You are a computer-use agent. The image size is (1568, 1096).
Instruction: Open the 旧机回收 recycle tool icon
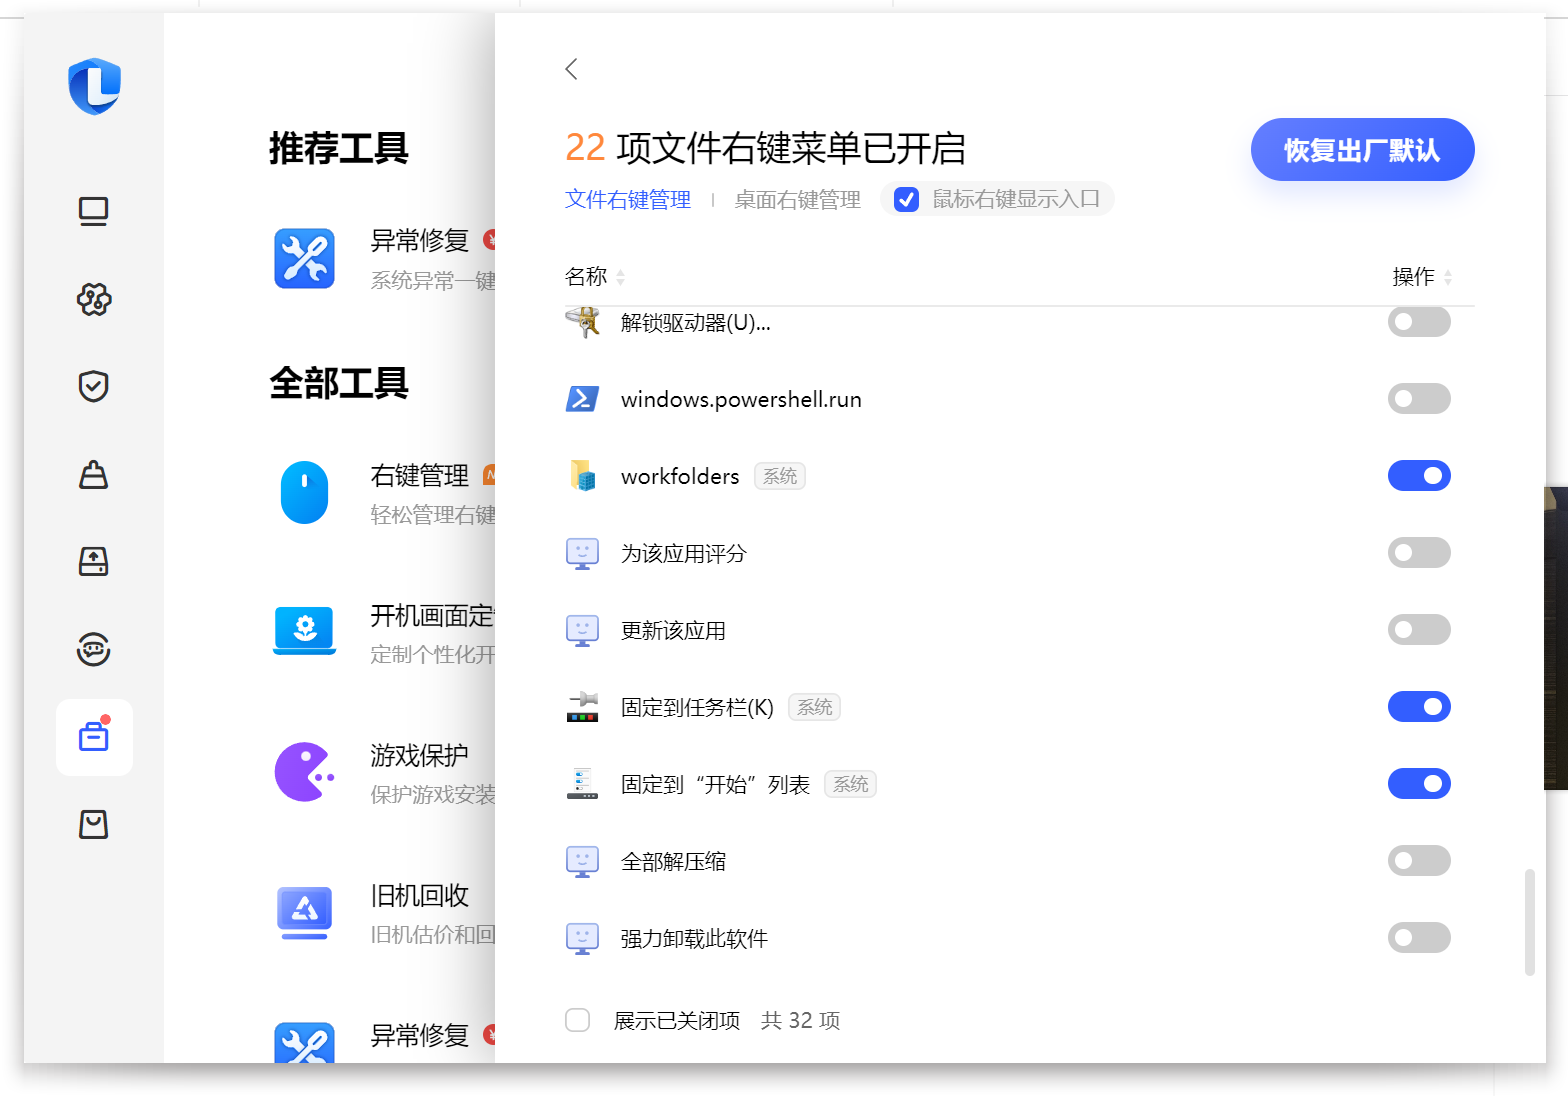[x=304, y=912]
